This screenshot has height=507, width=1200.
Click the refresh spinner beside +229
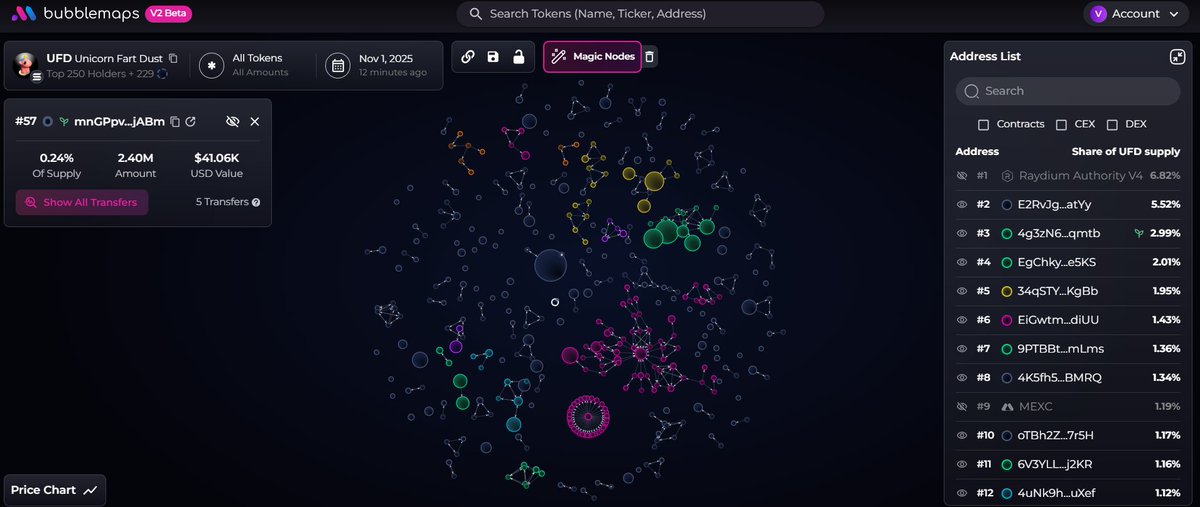(x=162, y=73)
